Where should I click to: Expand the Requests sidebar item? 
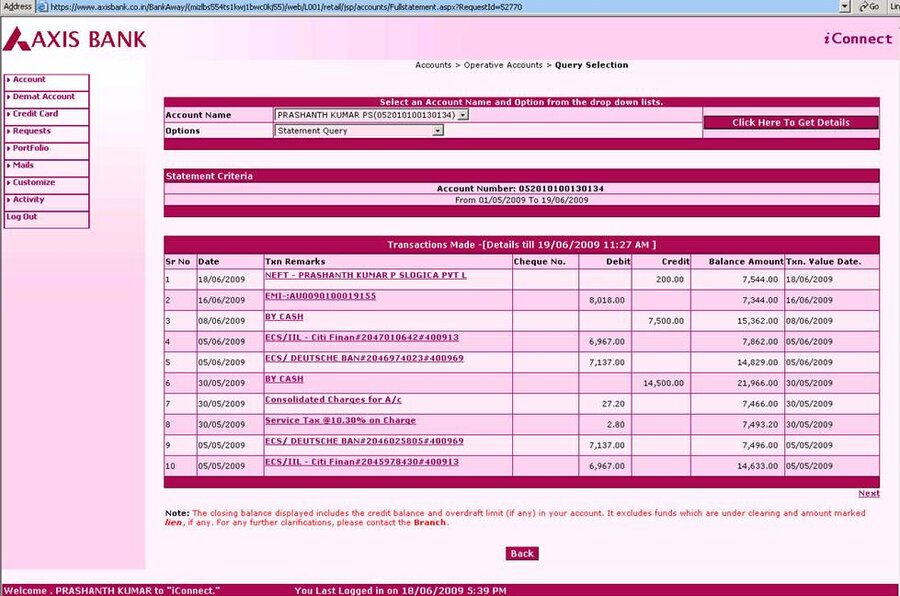pos(31,131)
